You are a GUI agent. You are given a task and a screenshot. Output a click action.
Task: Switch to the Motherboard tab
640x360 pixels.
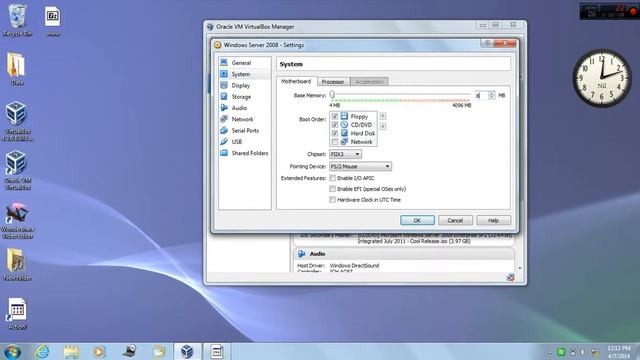point(296,81)
